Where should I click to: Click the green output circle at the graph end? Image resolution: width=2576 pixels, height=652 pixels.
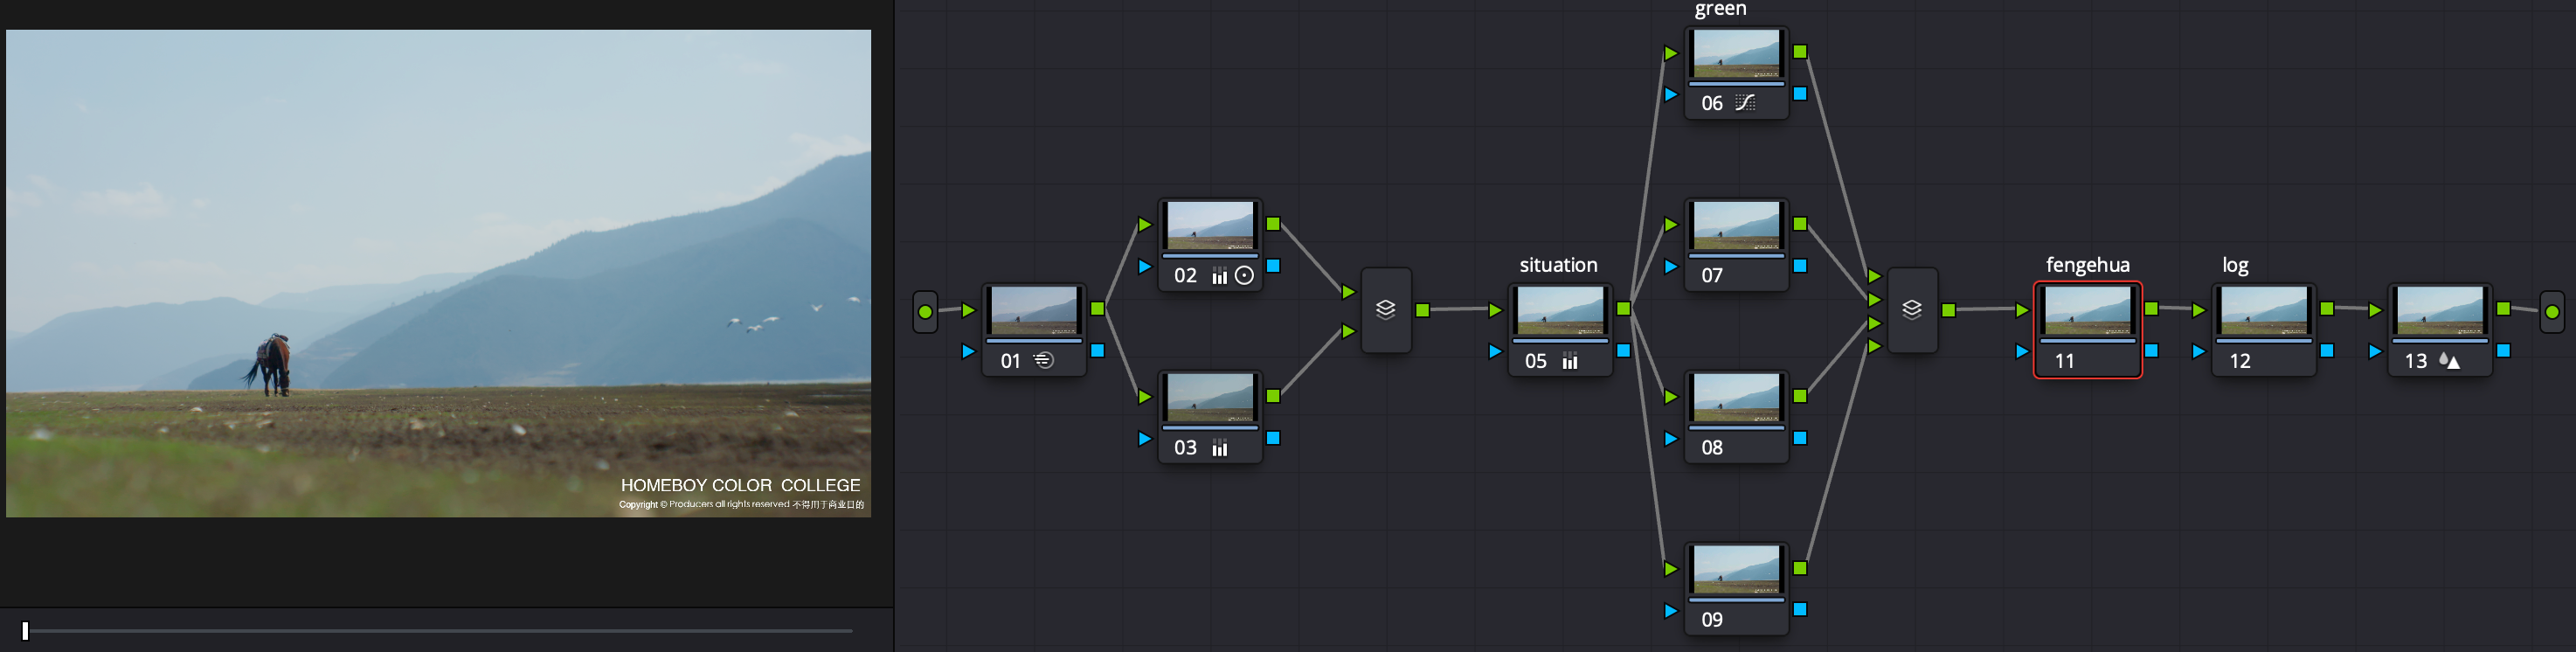pyautogui.click(x=2552, y=312)
